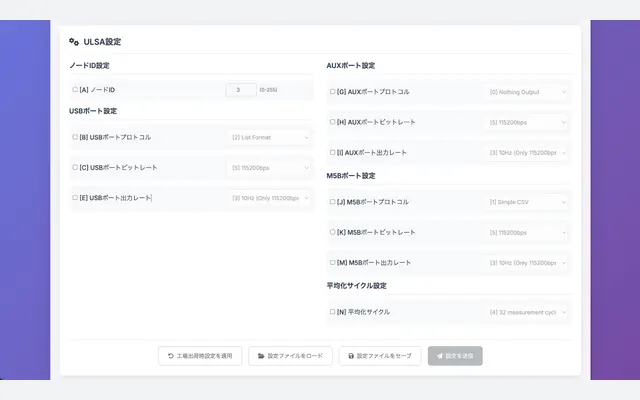Open the M5Bポート出力レート 10Hz dropdown
Image resolution: width=640 pixels, height=400 pixels.
[527, 263]
